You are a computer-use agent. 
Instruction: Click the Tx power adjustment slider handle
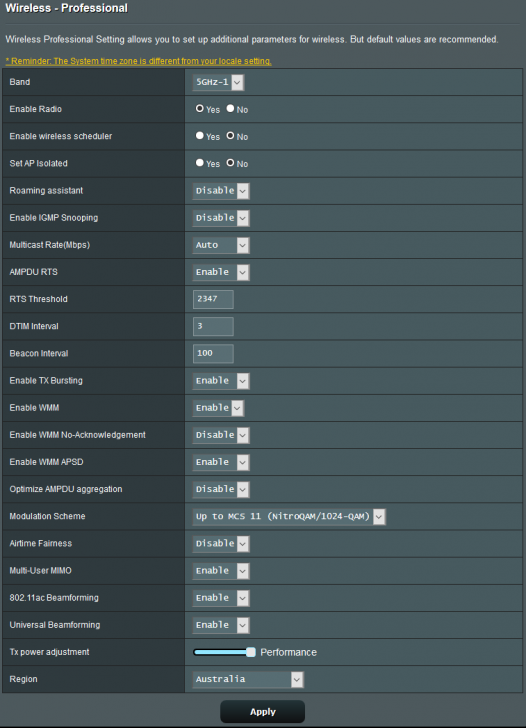251,652
